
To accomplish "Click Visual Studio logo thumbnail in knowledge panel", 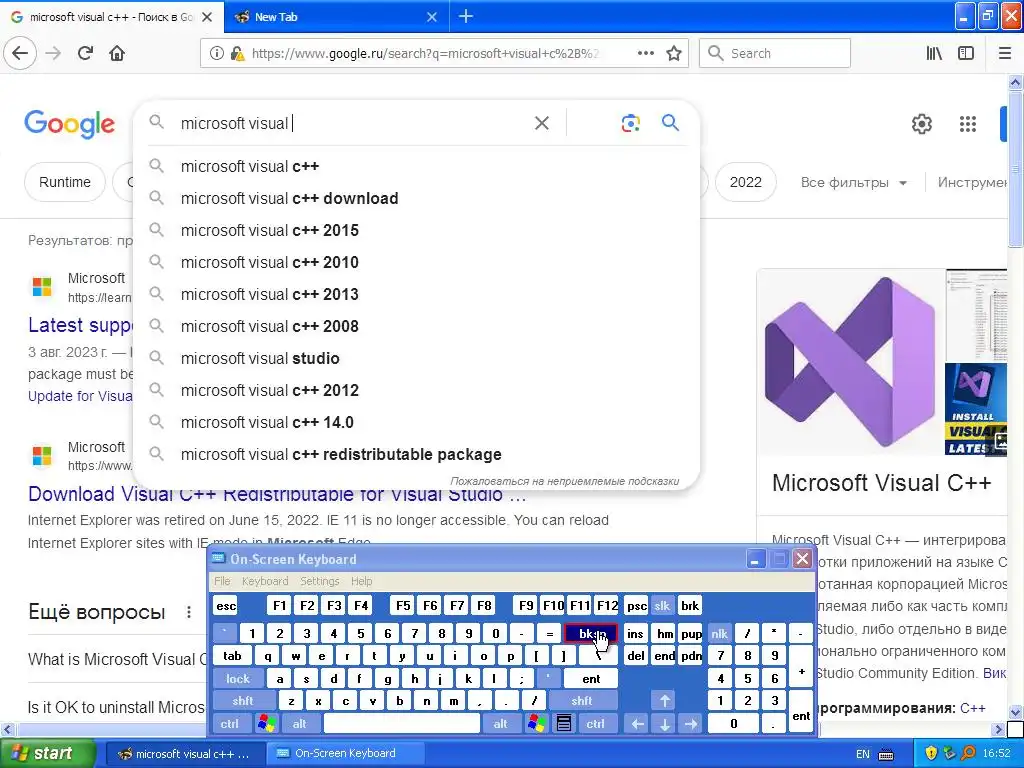I will tap(850, 362).
